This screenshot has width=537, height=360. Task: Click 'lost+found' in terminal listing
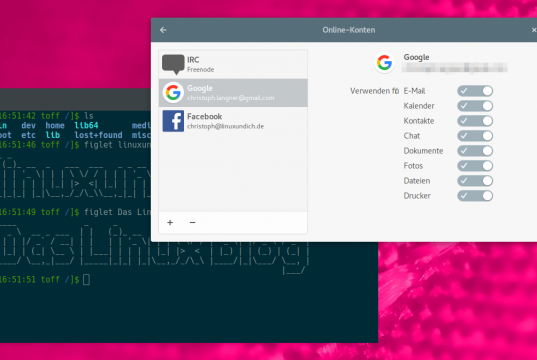click(x=98, y=135)
